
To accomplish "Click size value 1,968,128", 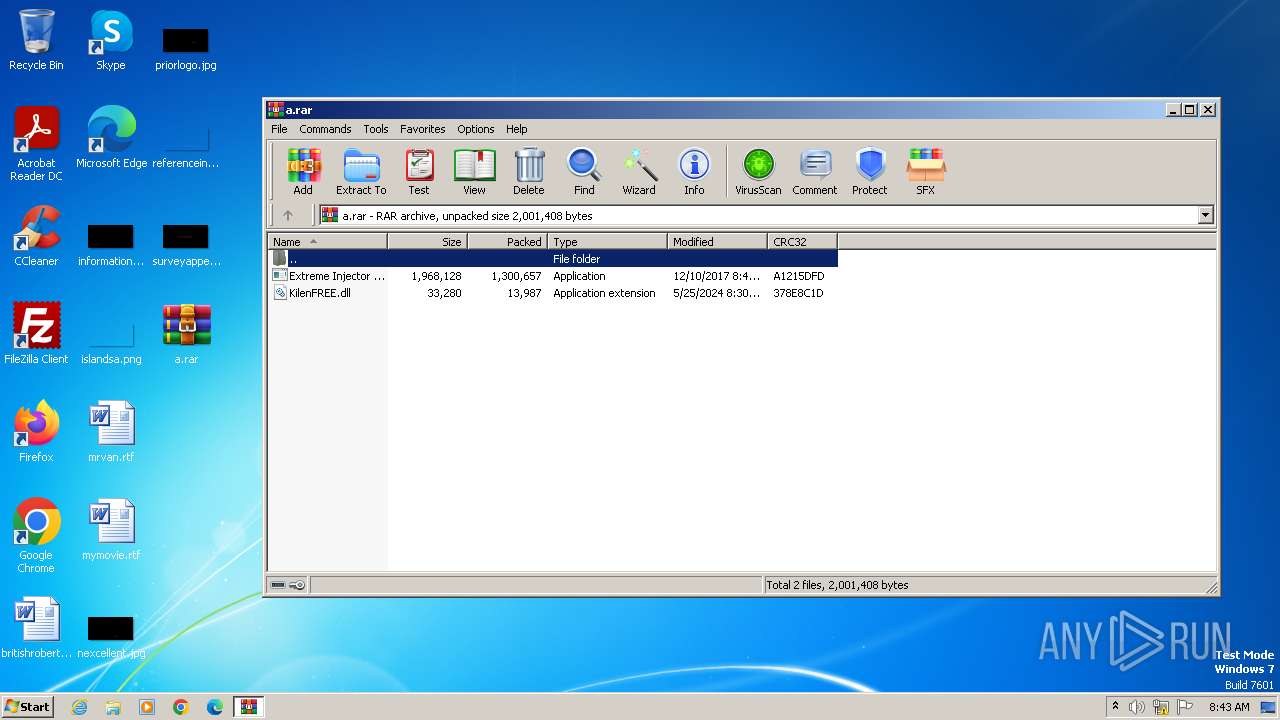I will (x=436, y=276).
